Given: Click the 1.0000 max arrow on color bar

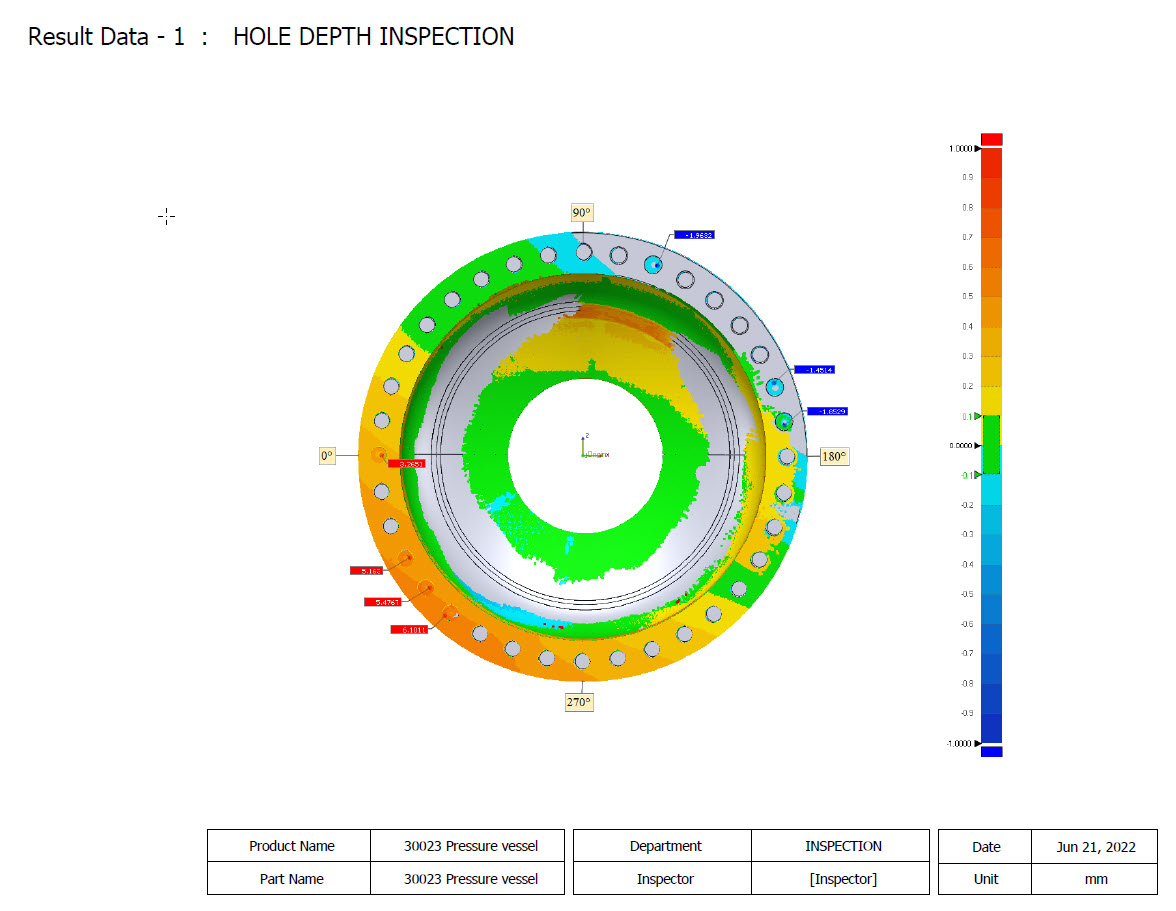Looking at the screenshot, I should click(977, 149).
